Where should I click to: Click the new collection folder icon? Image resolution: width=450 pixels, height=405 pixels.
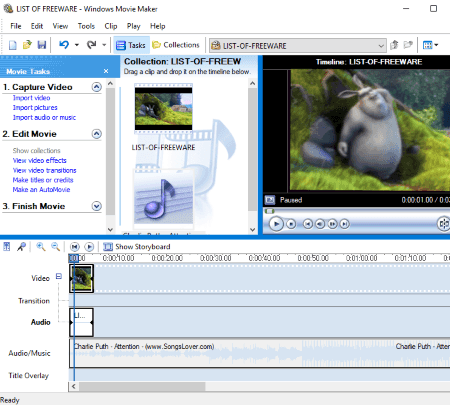click(408, 45)
